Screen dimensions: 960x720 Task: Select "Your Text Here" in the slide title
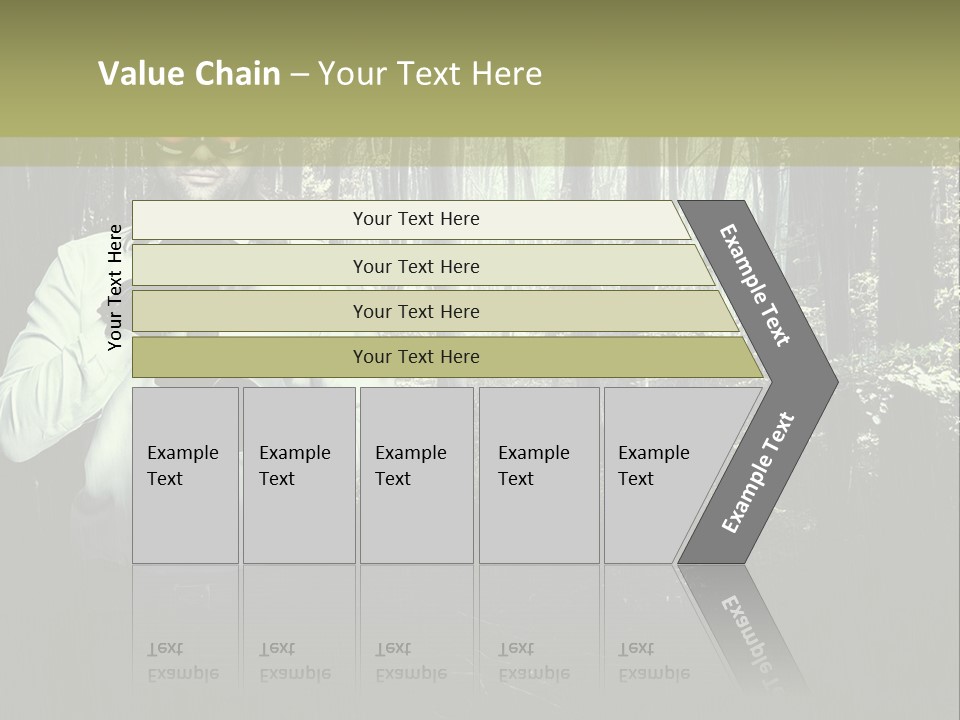coord(430,74)
